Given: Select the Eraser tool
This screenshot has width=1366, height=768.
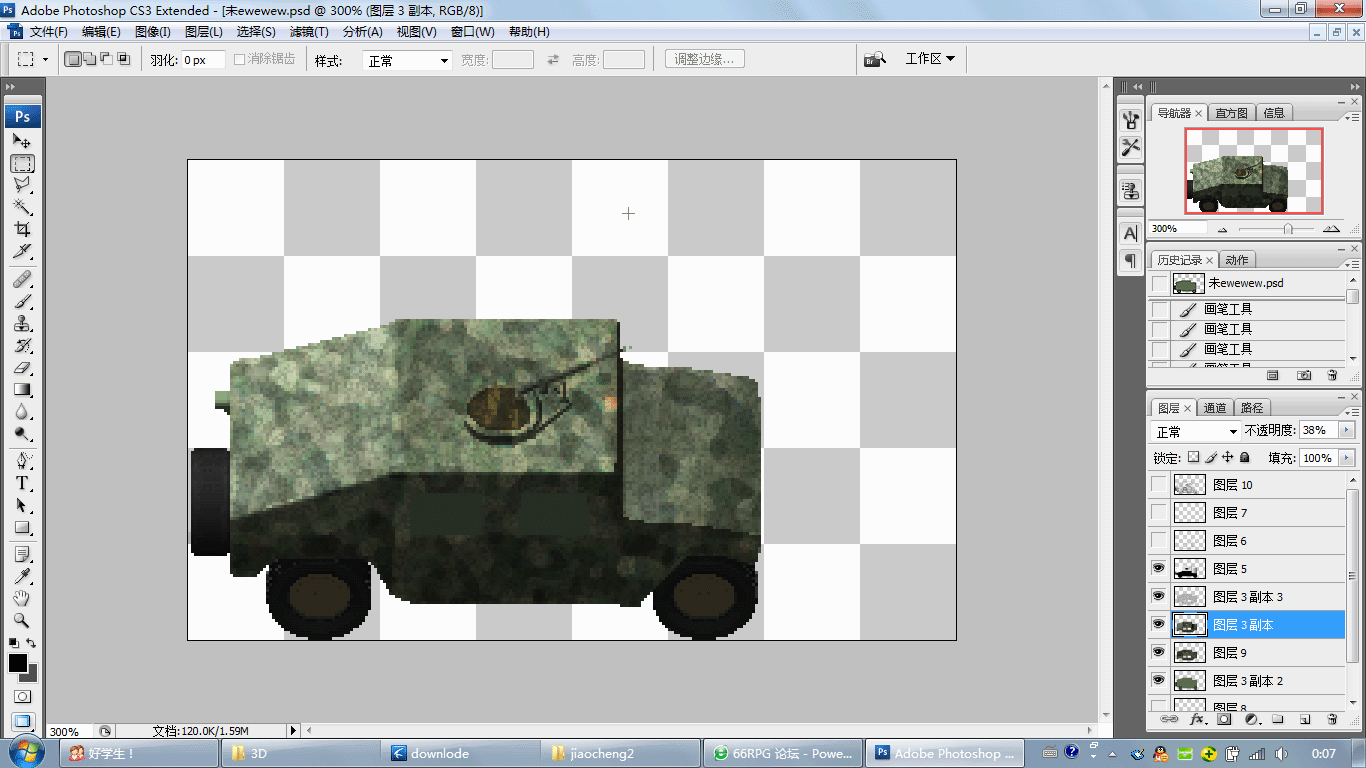Looking at the screenshot, I should (x=22, y=368).
